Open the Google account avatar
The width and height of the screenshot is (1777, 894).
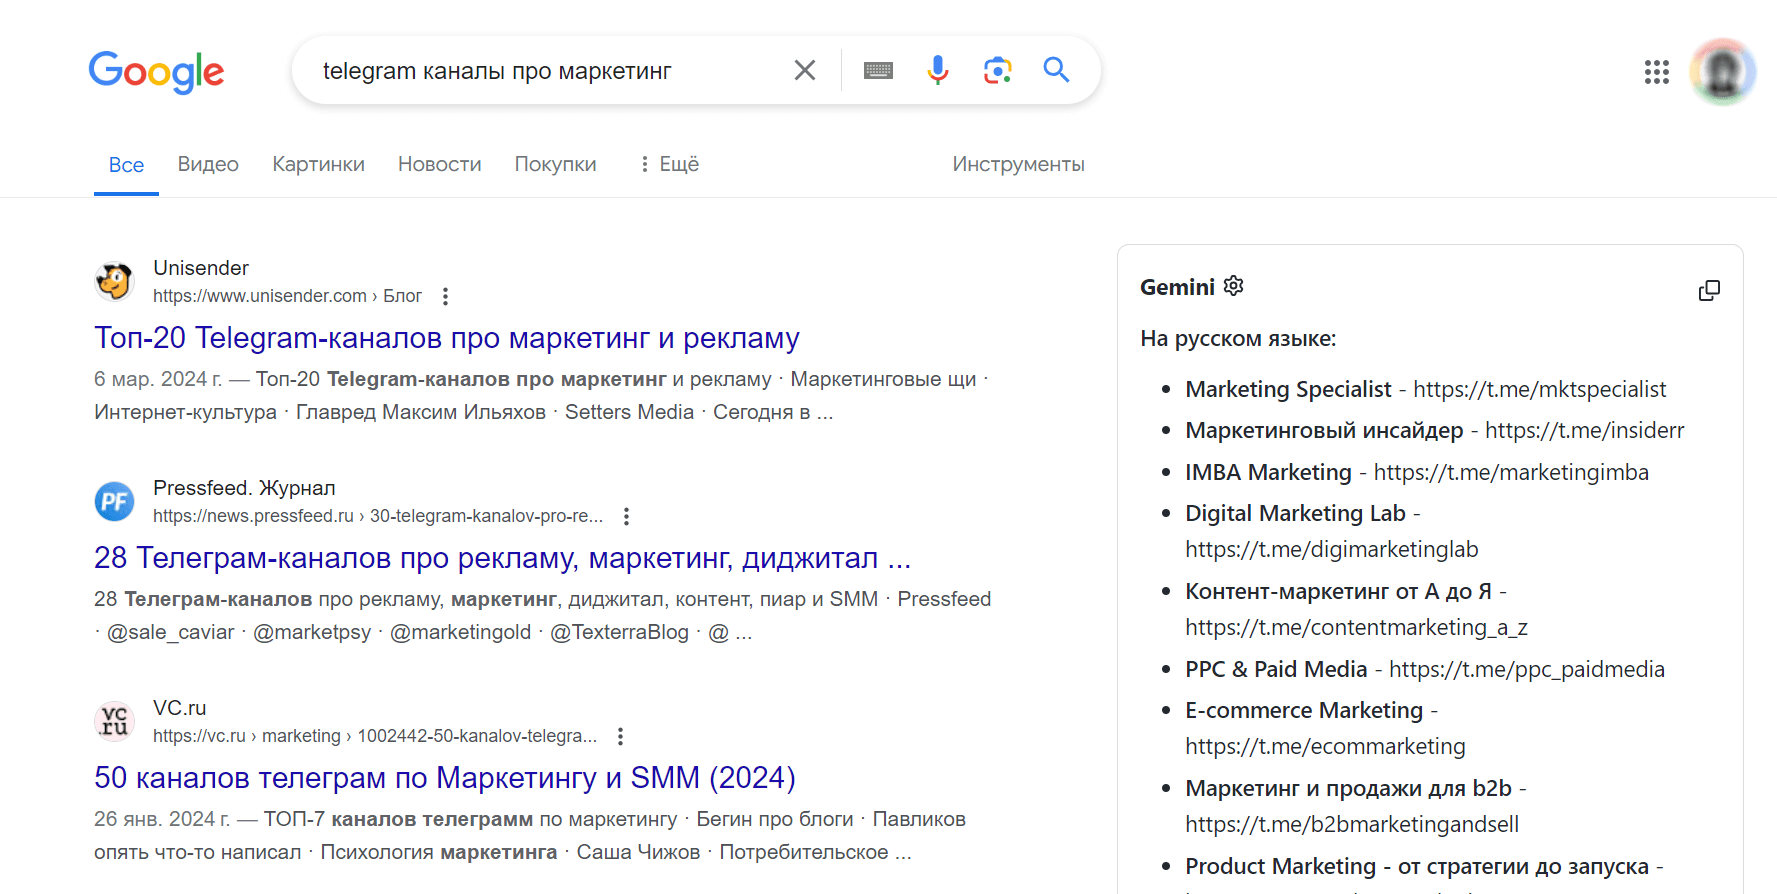click(x=1722, y=72)
